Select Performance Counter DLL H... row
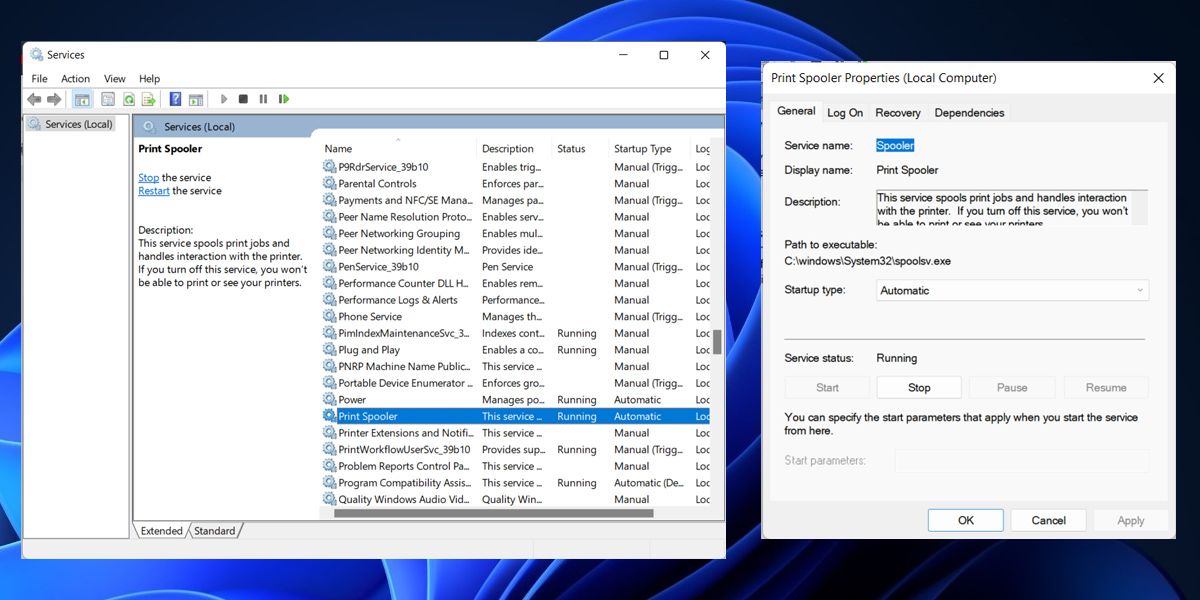 click(x=515, y=283)
